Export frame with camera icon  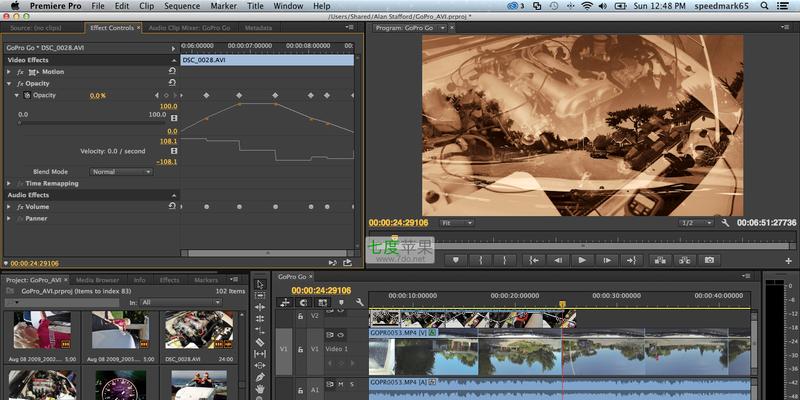pyautogui.click(x=709, y=260)
